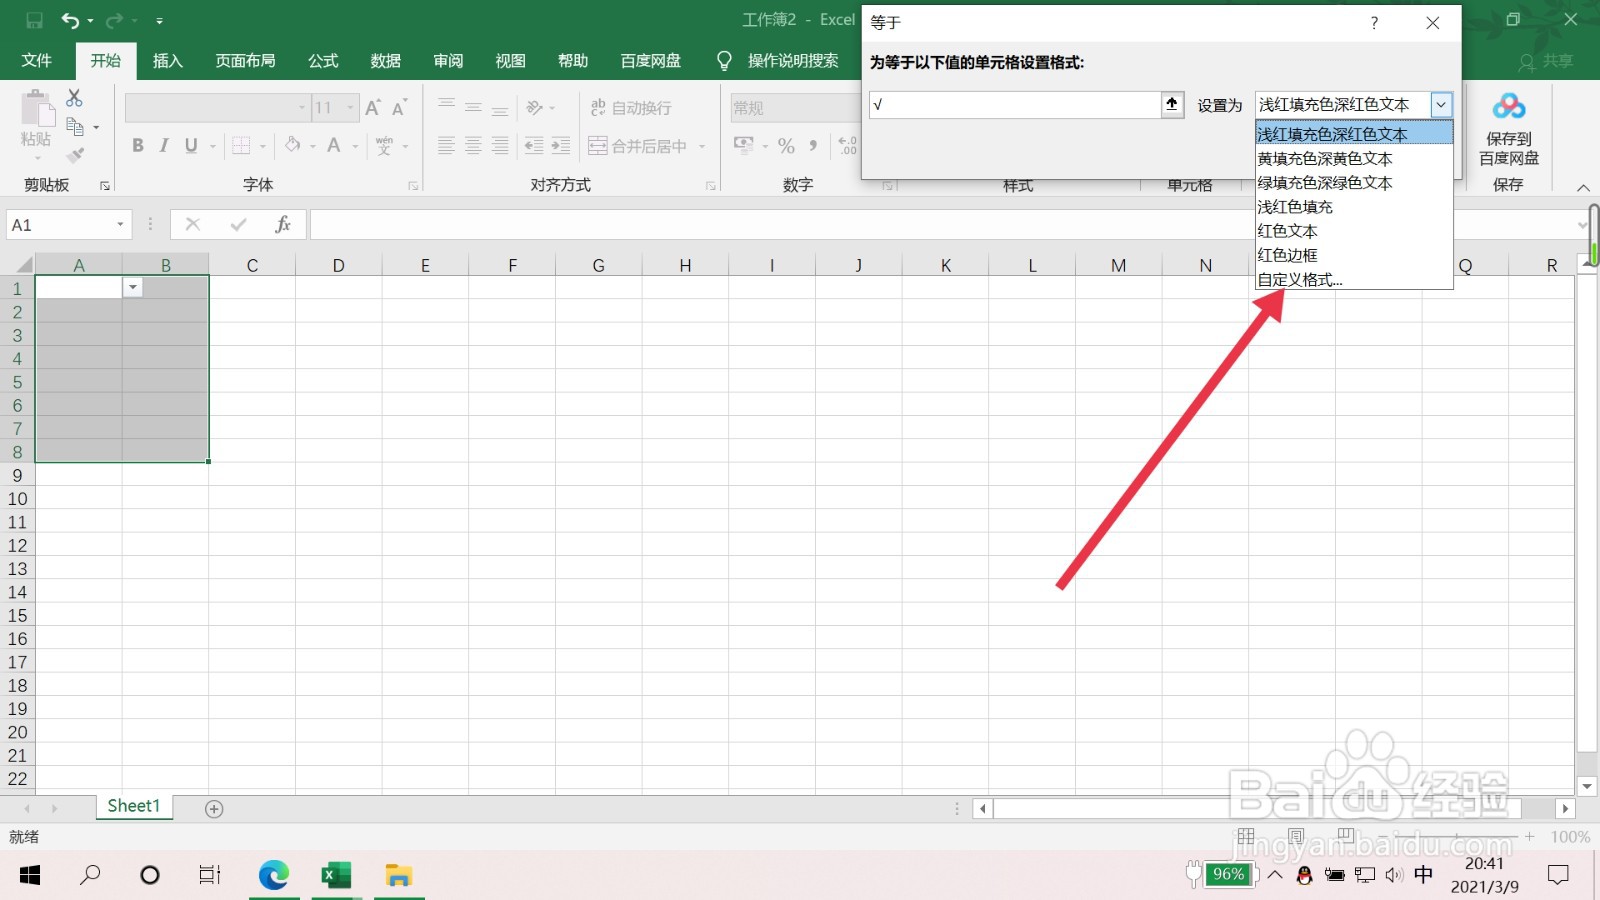Click the Borders icon
Viewport: 1600px width, 900px height.
pyautogui.click(x=241, y=146)
